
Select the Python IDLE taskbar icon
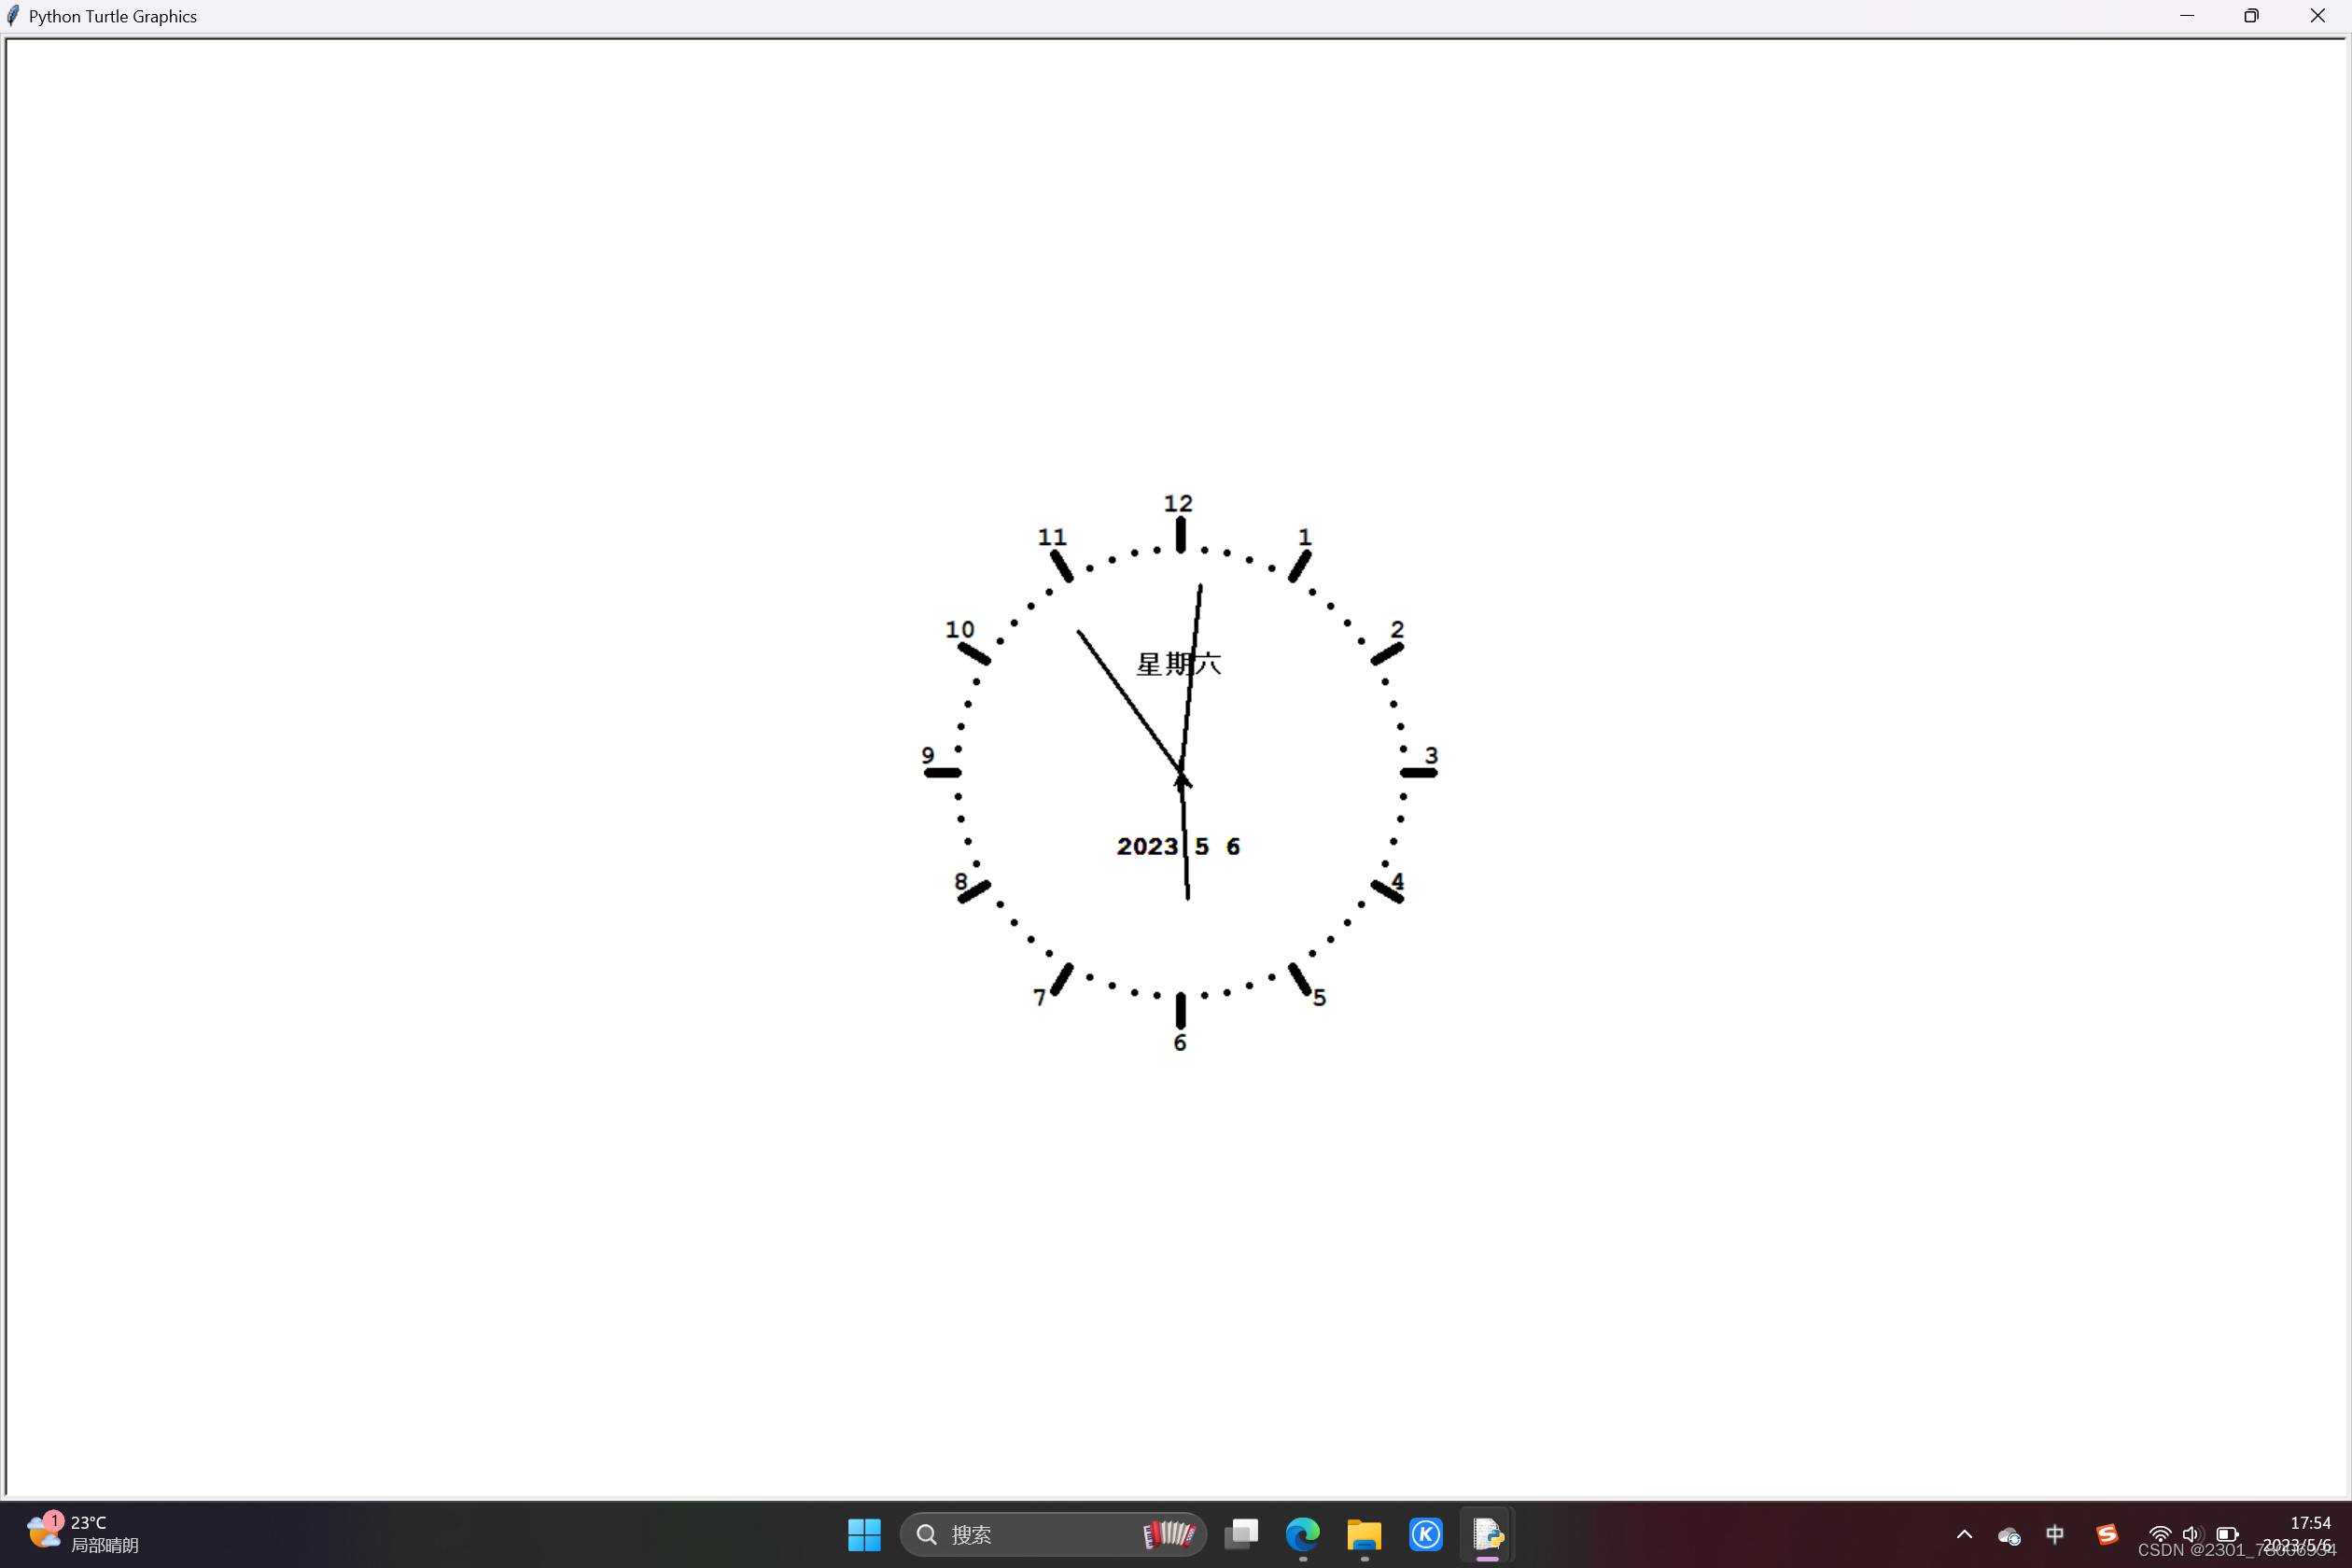coord(1487,1534)
